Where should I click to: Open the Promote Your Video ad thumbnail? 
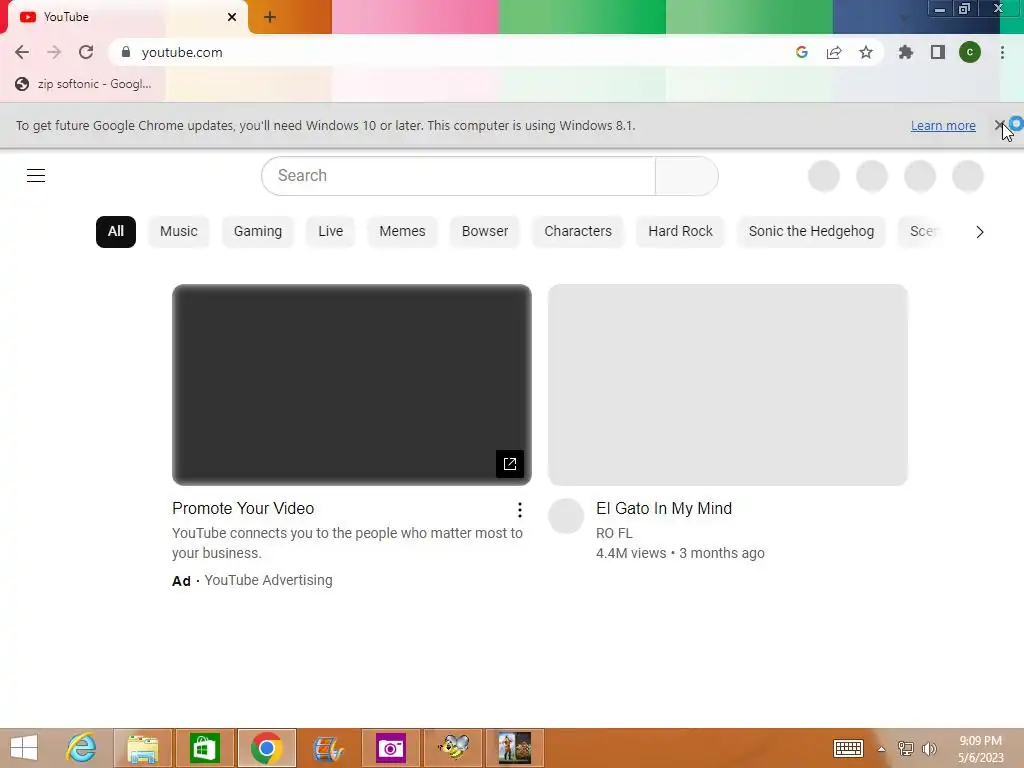[351, 385]
